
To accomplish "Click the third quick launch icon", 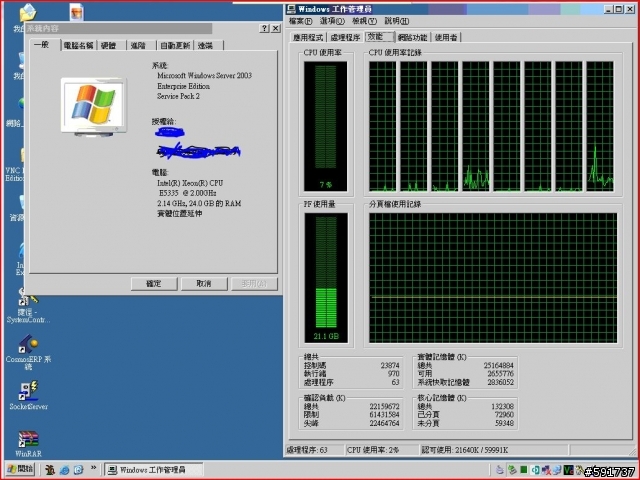I will click(78, 470).
